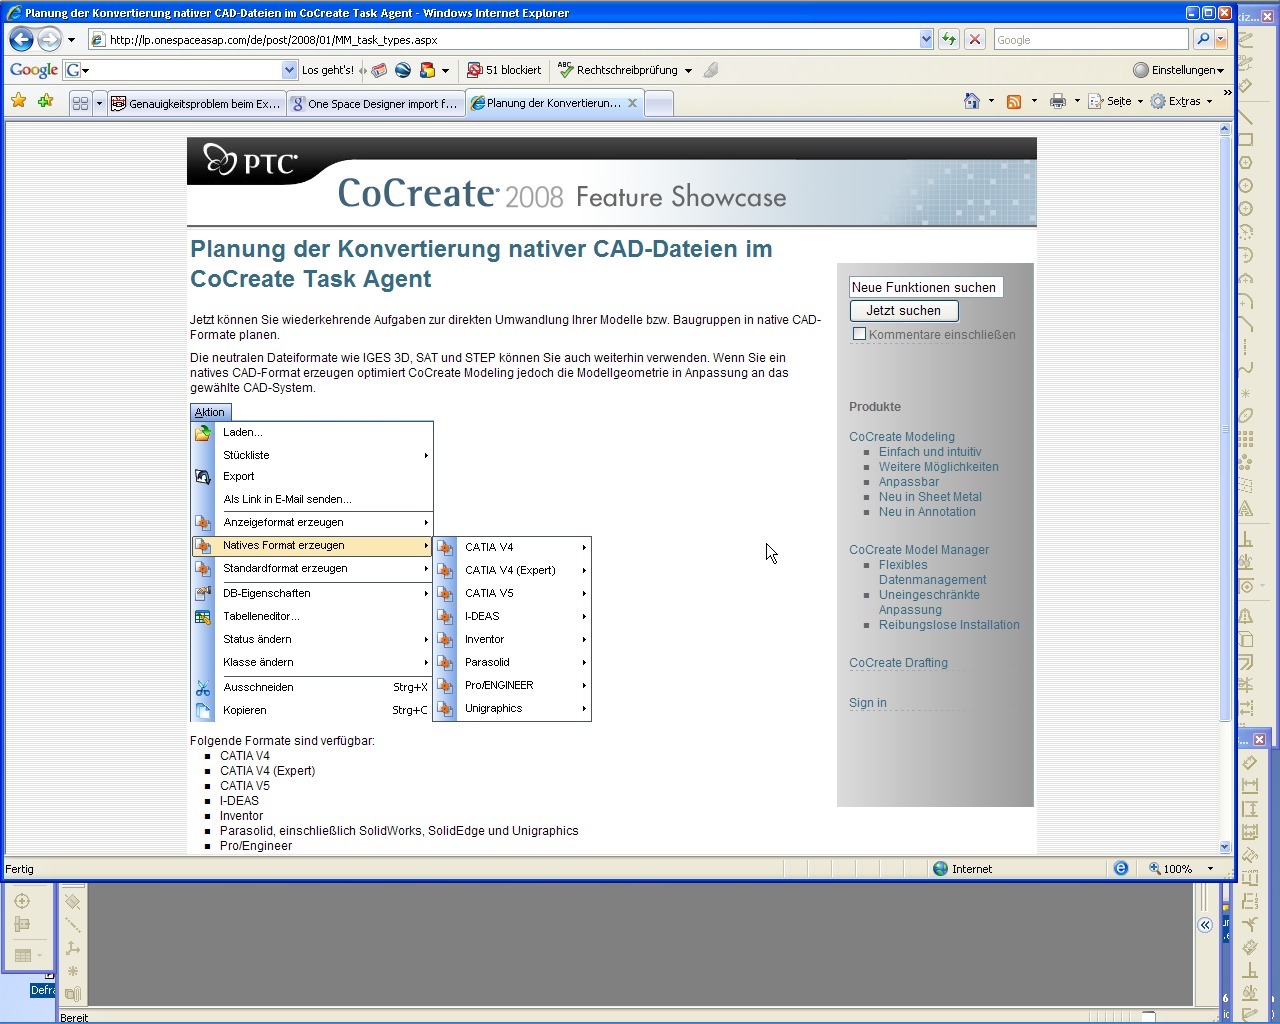This screenshot has width=1280, height=1024.
Task: Refresh the page with the green arrows icon
Action: coord(948,39)
